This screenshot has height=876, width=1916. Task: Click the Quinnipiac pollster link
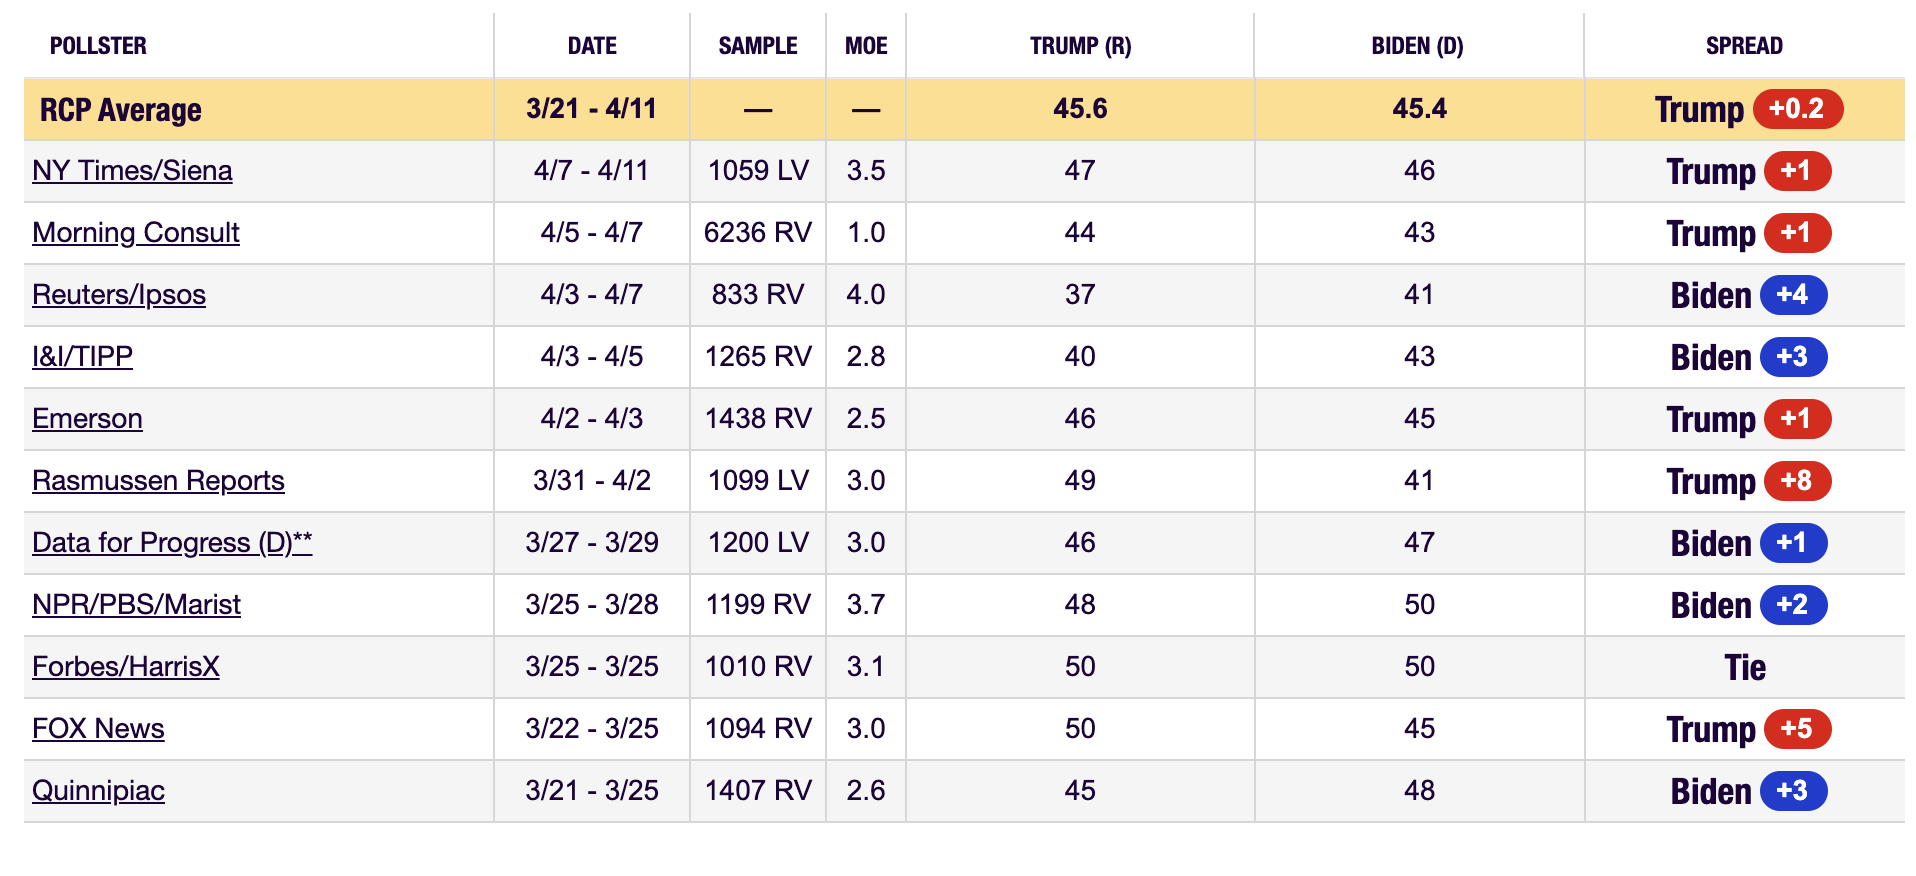tap(98, 791)
